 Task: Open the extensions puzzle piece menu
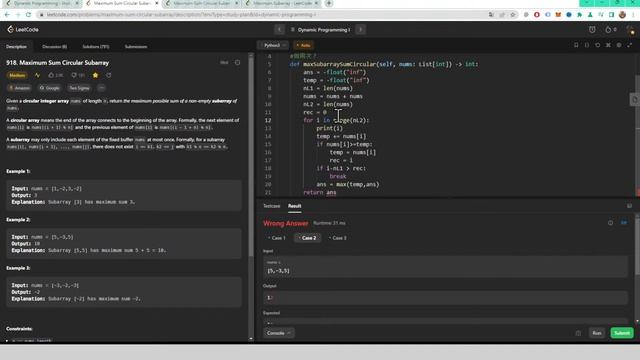[x=579, y=15]
